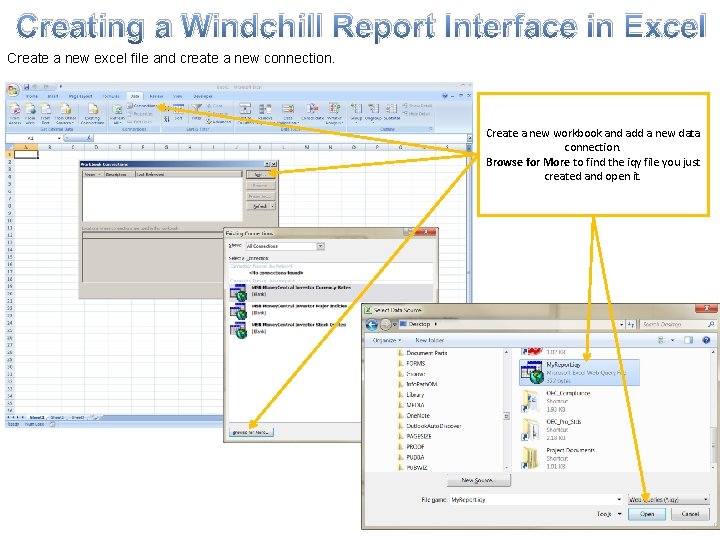Toggle the preview pane icon

click(688, 340)
